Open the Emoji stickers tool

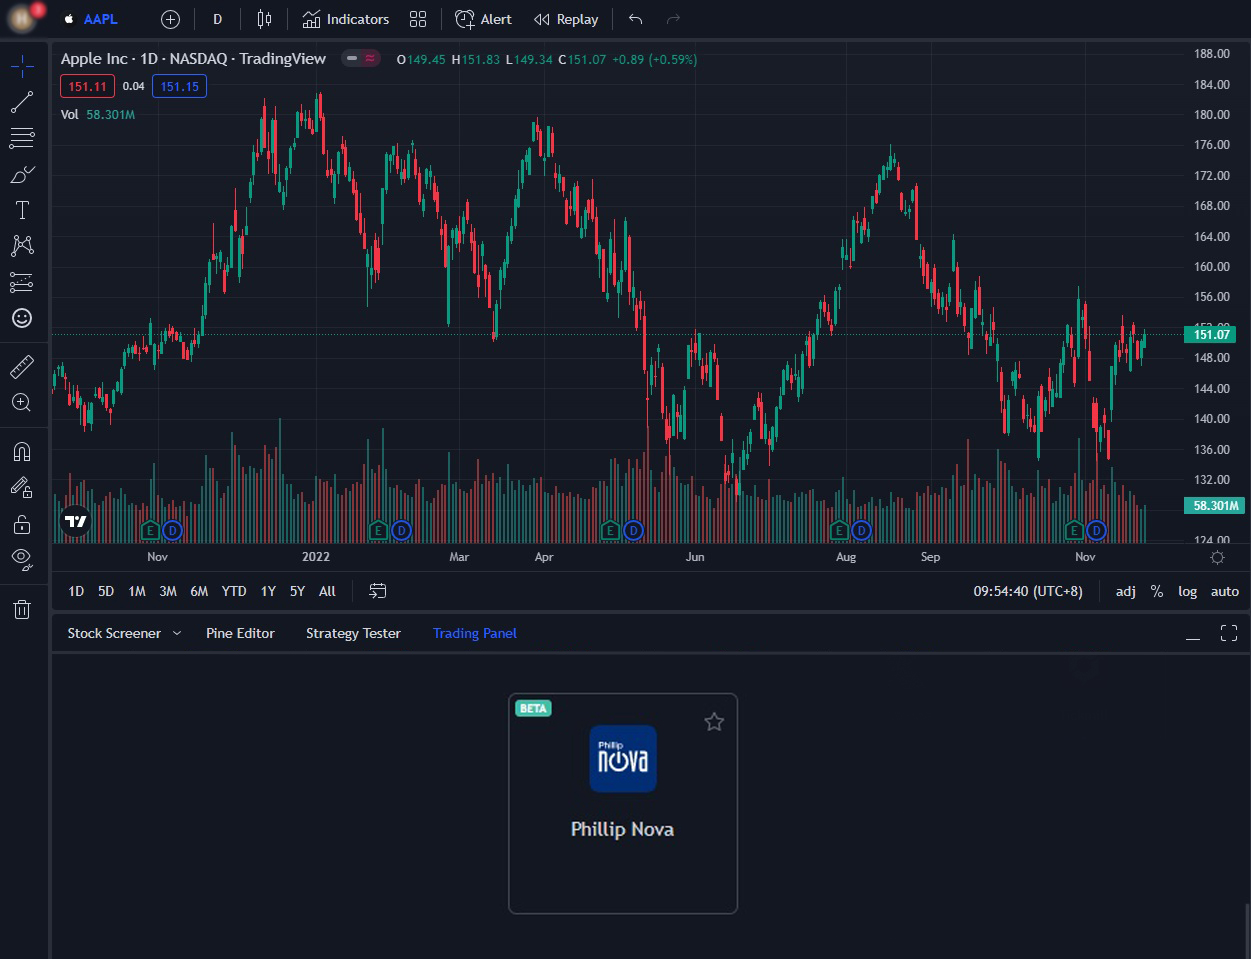(x=22, y=317)
